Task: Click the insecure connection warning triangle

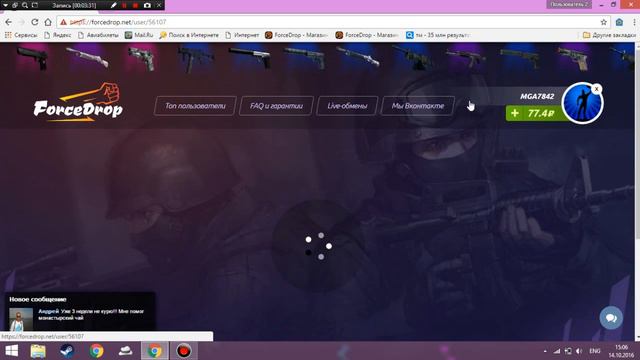Action: tap(63, 22)
